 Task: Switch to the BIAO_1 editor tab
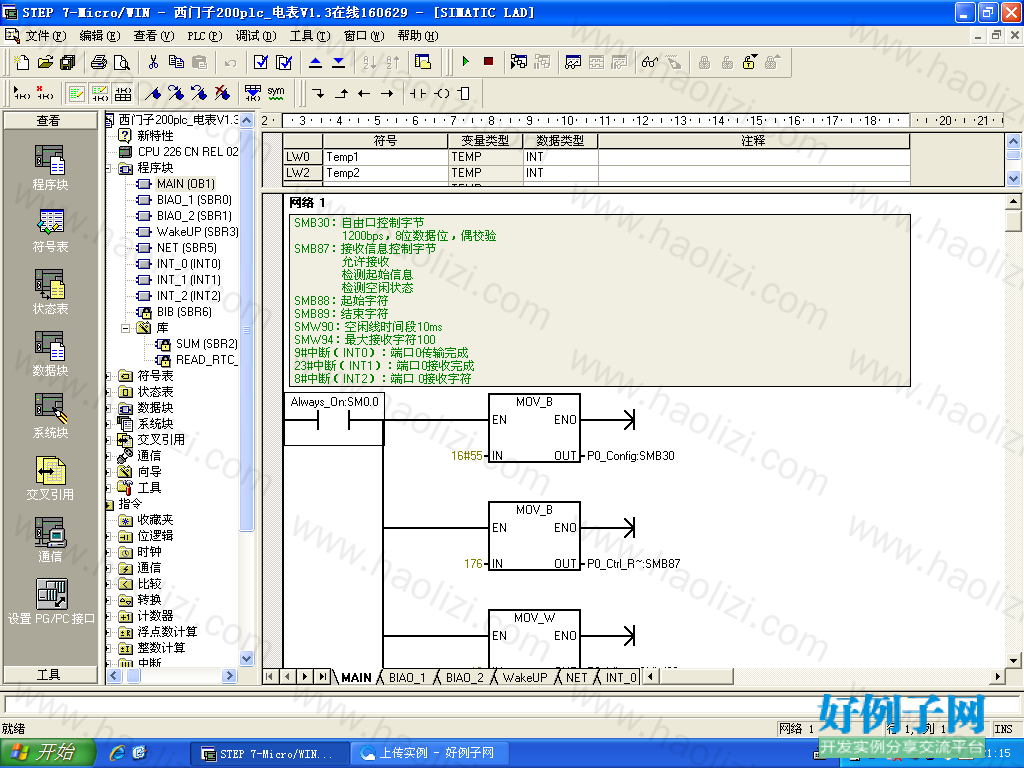pos(407,678)
